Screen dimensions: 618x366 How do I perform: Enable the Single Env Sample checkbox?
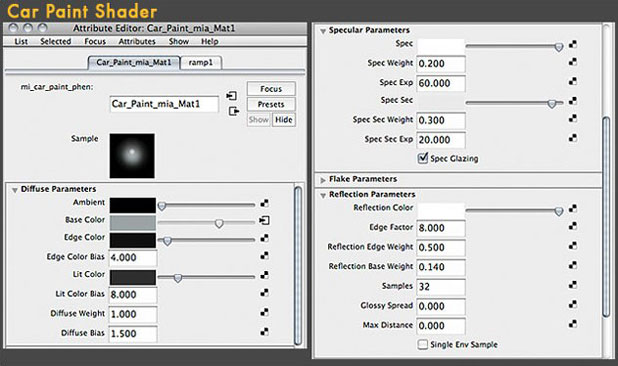click(x=423, y=344)
